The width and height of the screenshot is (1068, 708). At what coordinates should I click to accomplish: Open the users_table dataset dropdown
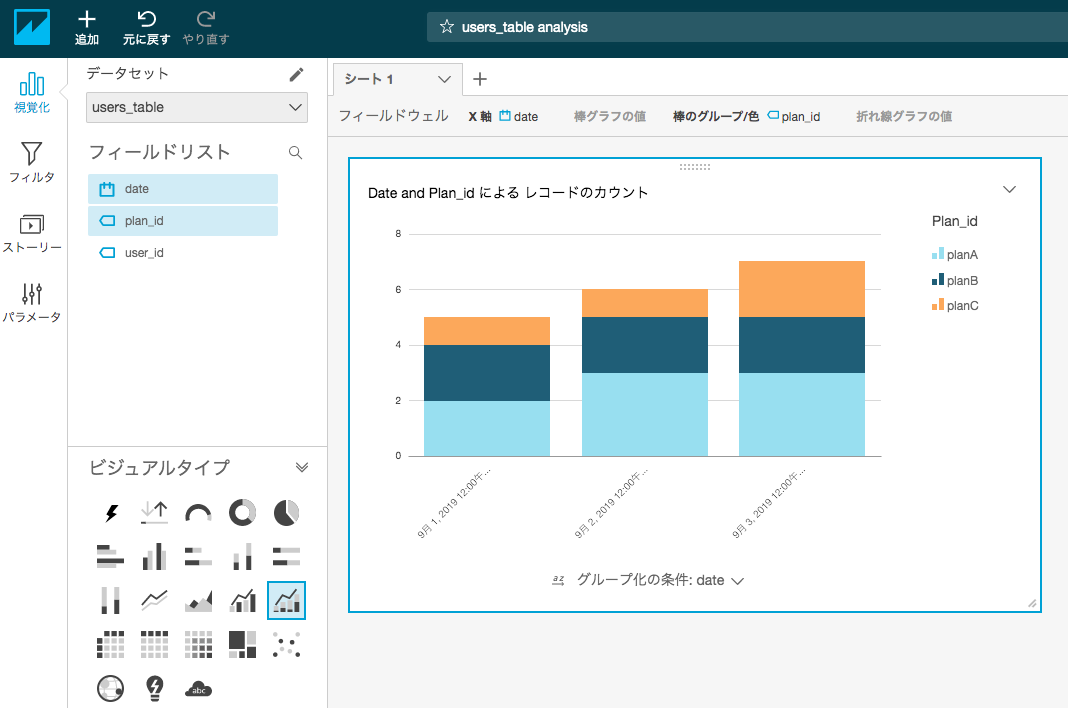pyautogui.click(x=296, y=107)
